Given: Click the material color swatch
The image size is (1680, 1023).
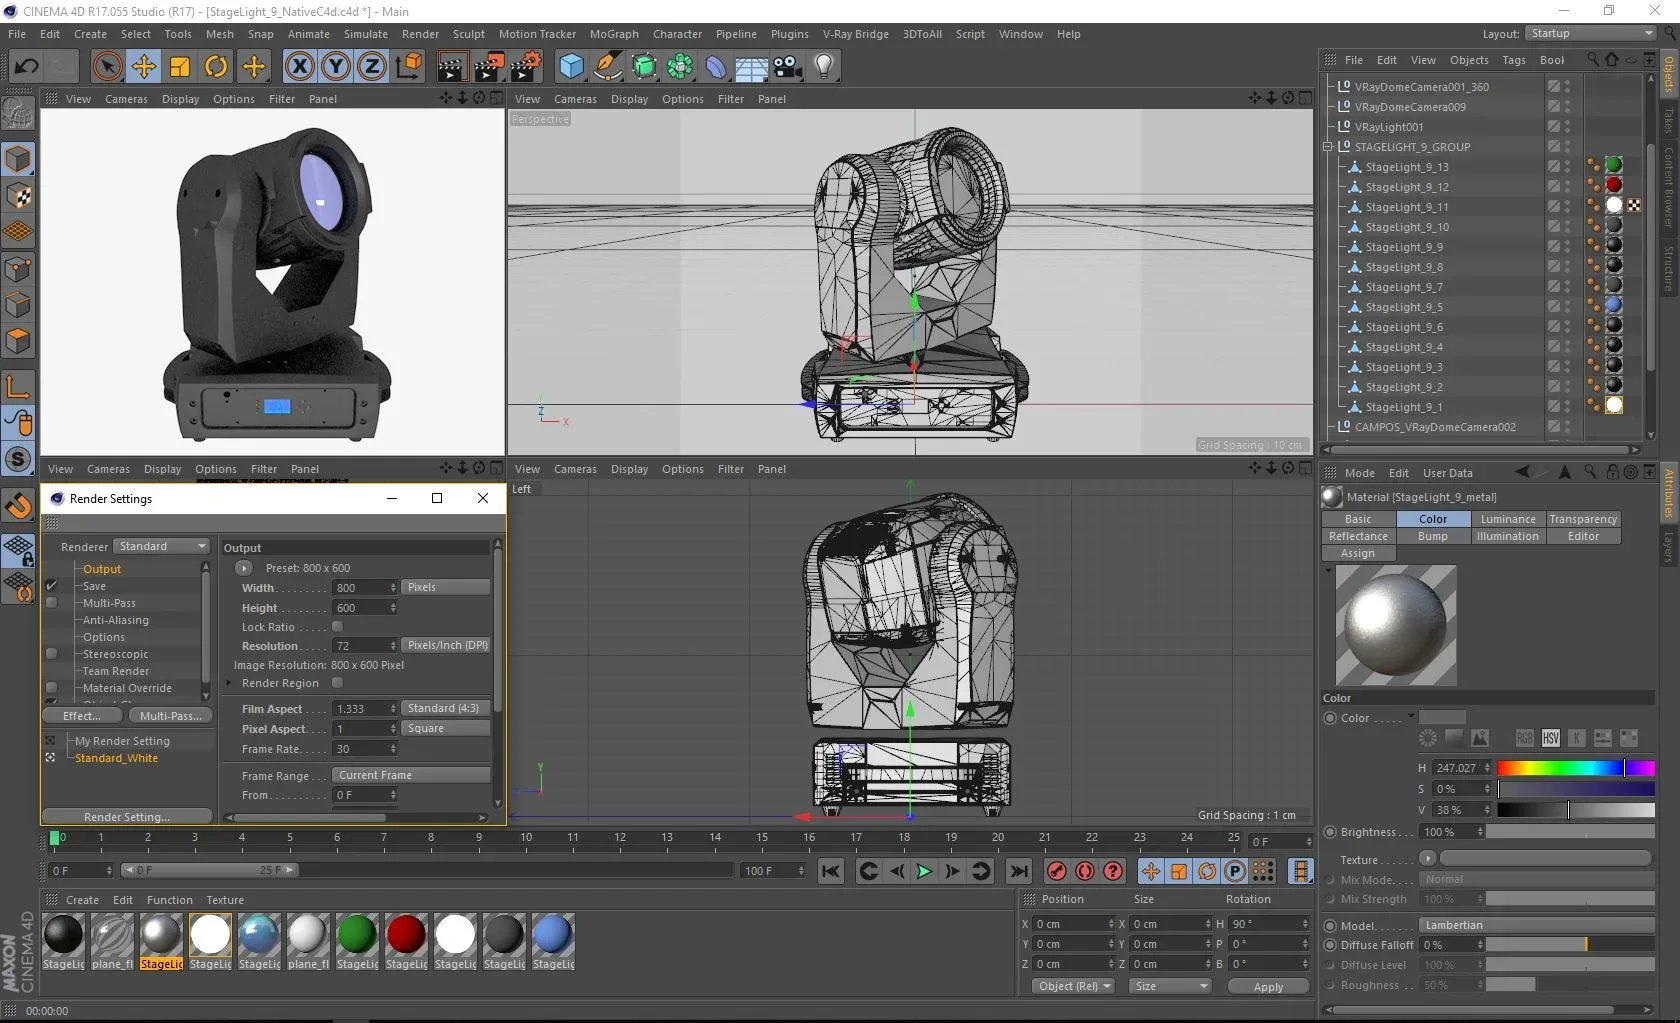Looking at the screenshot, I should pos(1442,717).
